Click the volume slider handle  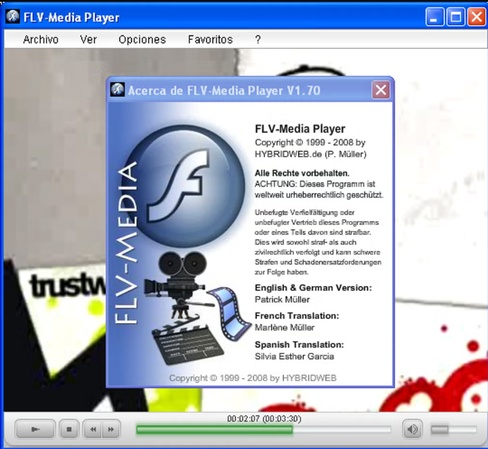[x=440, y=429]
